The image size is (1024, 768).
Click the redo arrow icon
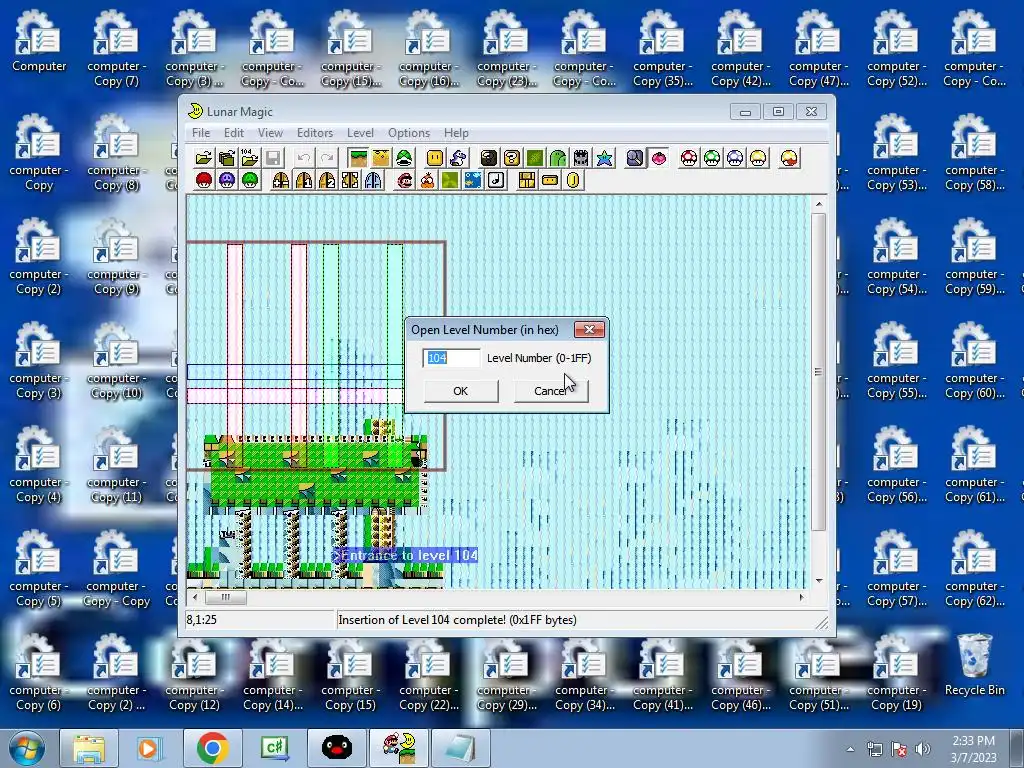327,158
